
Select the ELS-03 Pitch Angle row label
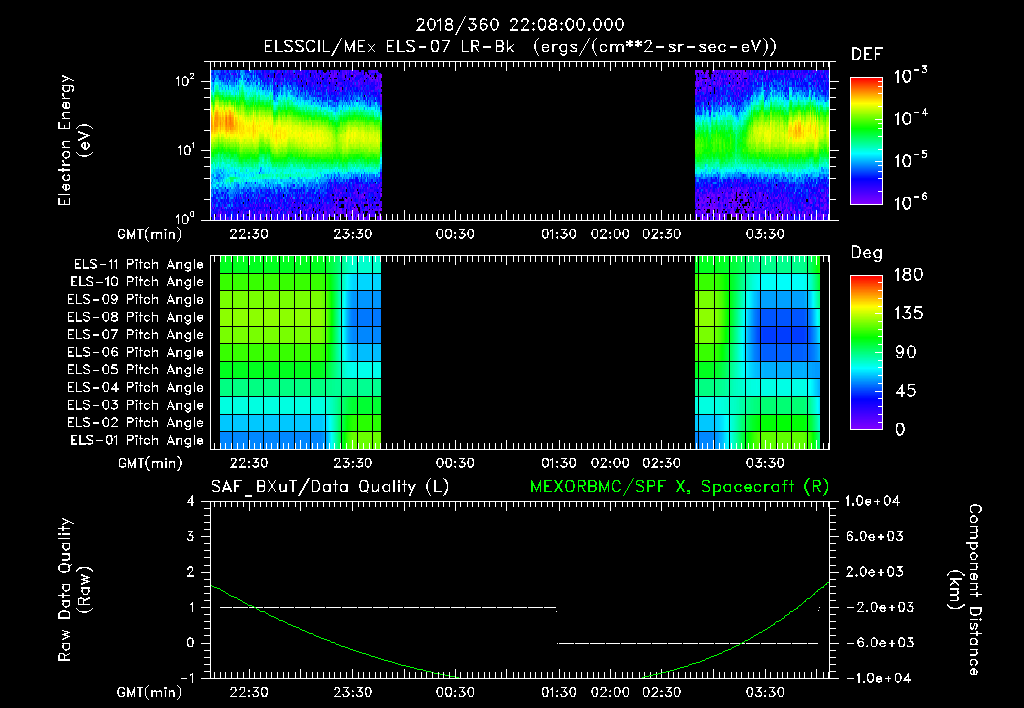point(135,405)
